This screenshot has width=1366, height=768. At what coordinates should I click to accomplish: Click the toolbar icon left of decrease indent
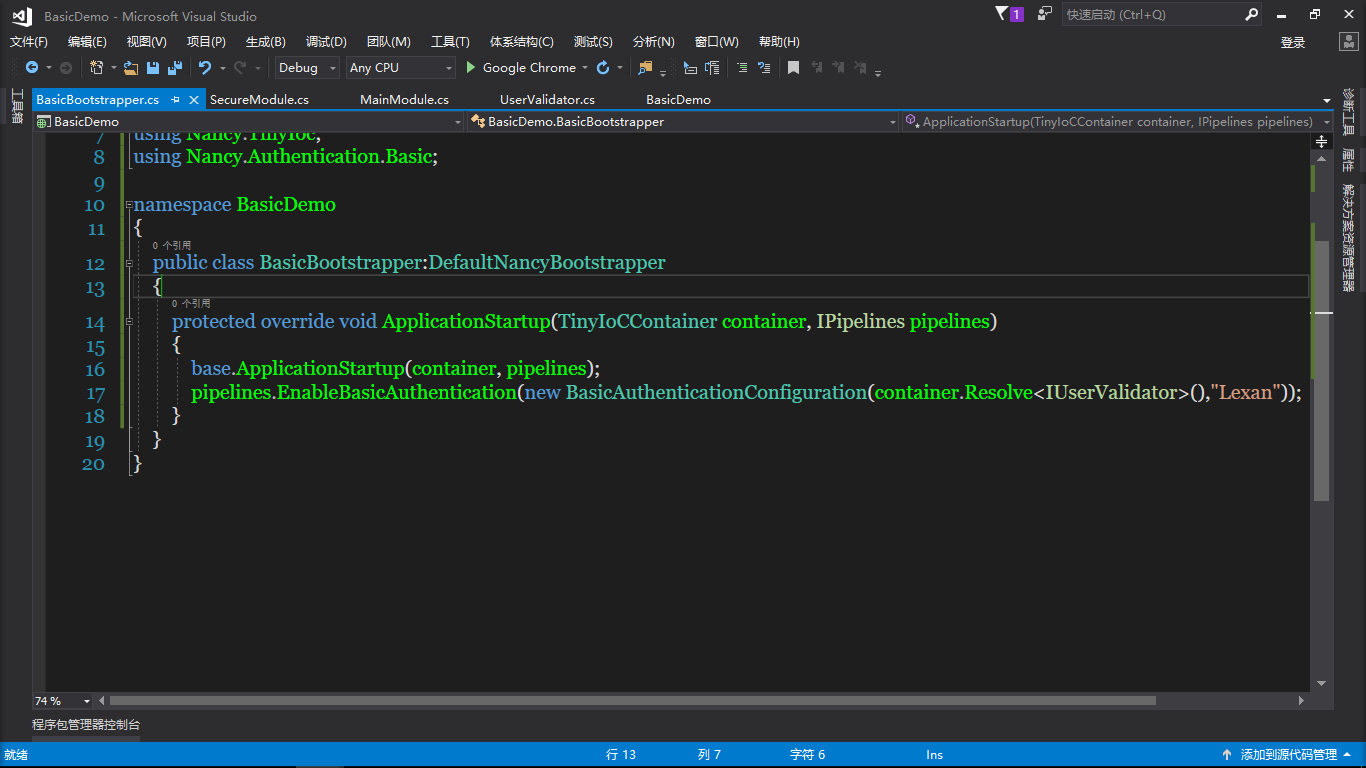pyautogui.click(x=712, y=68)
